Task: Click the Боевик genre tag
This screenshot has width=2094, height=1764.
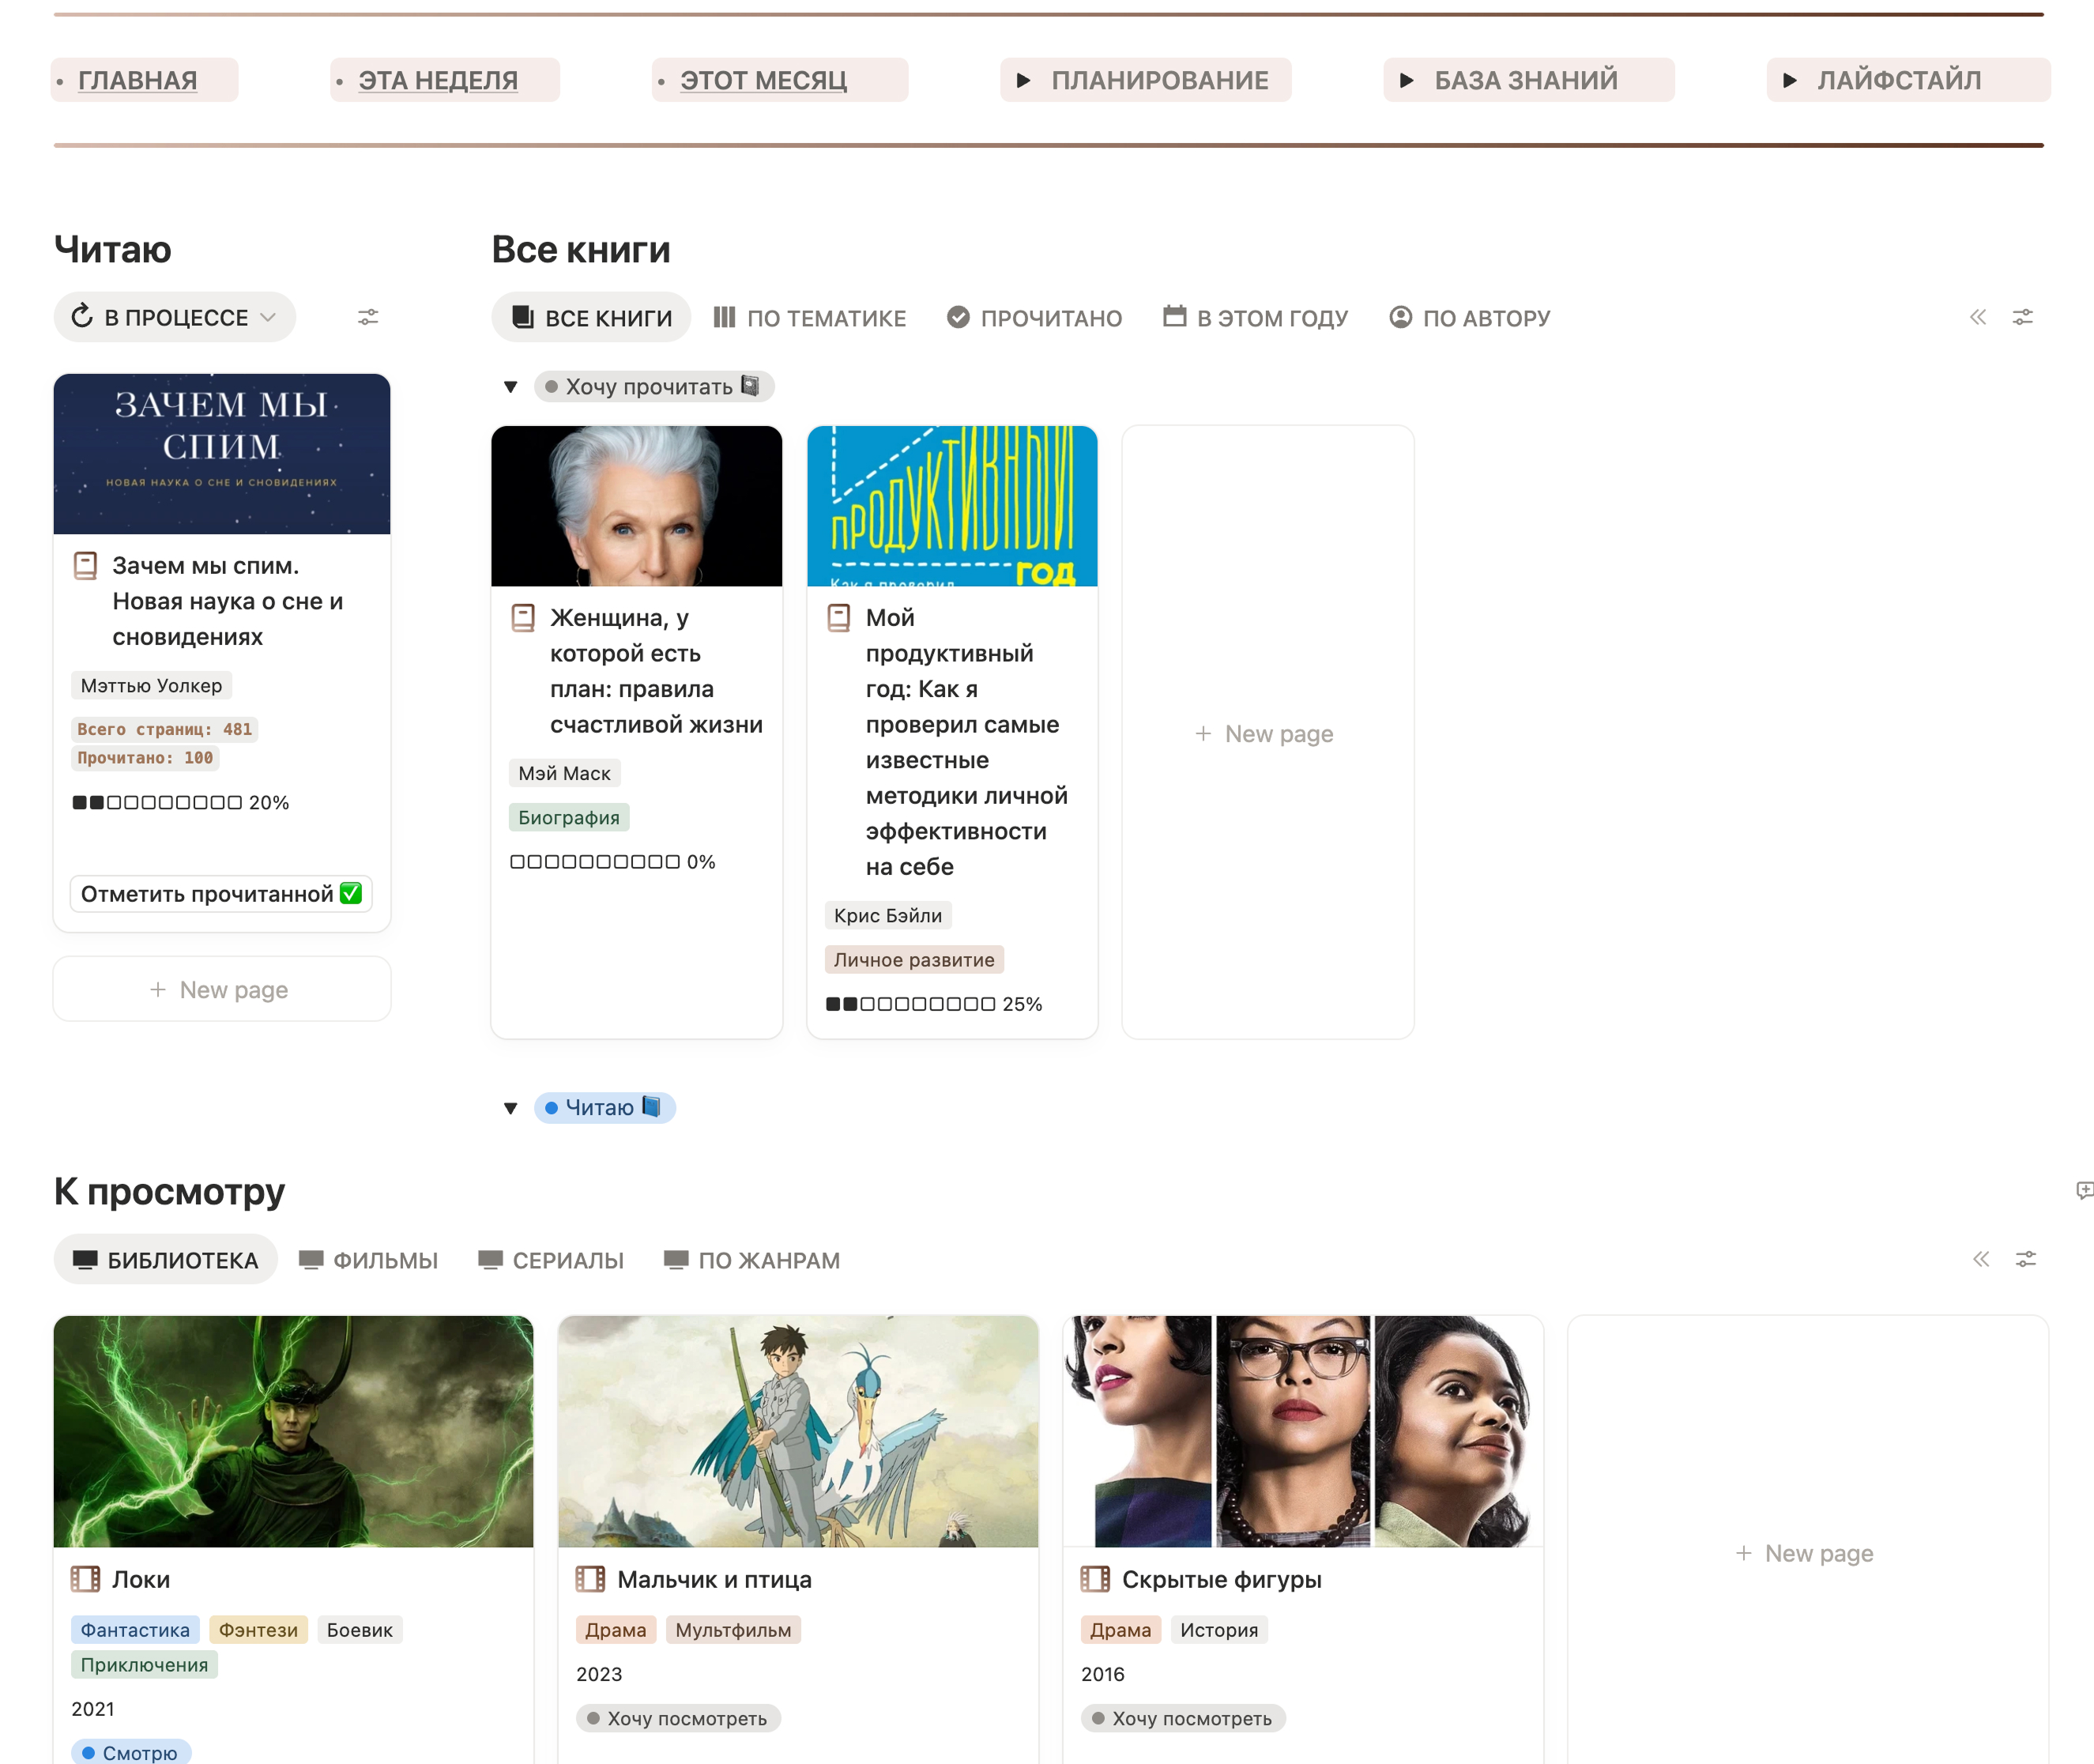Action: point(360,1629)
